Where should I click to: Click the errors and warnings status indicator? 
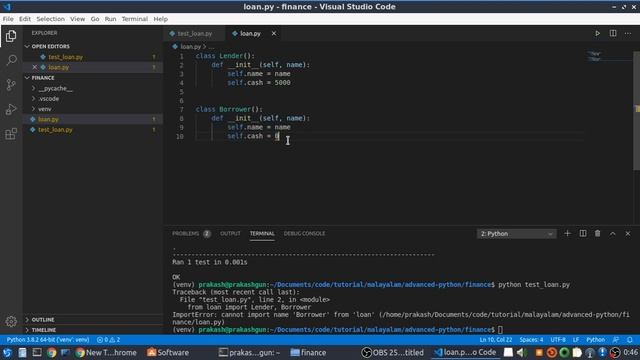point(109,340)
